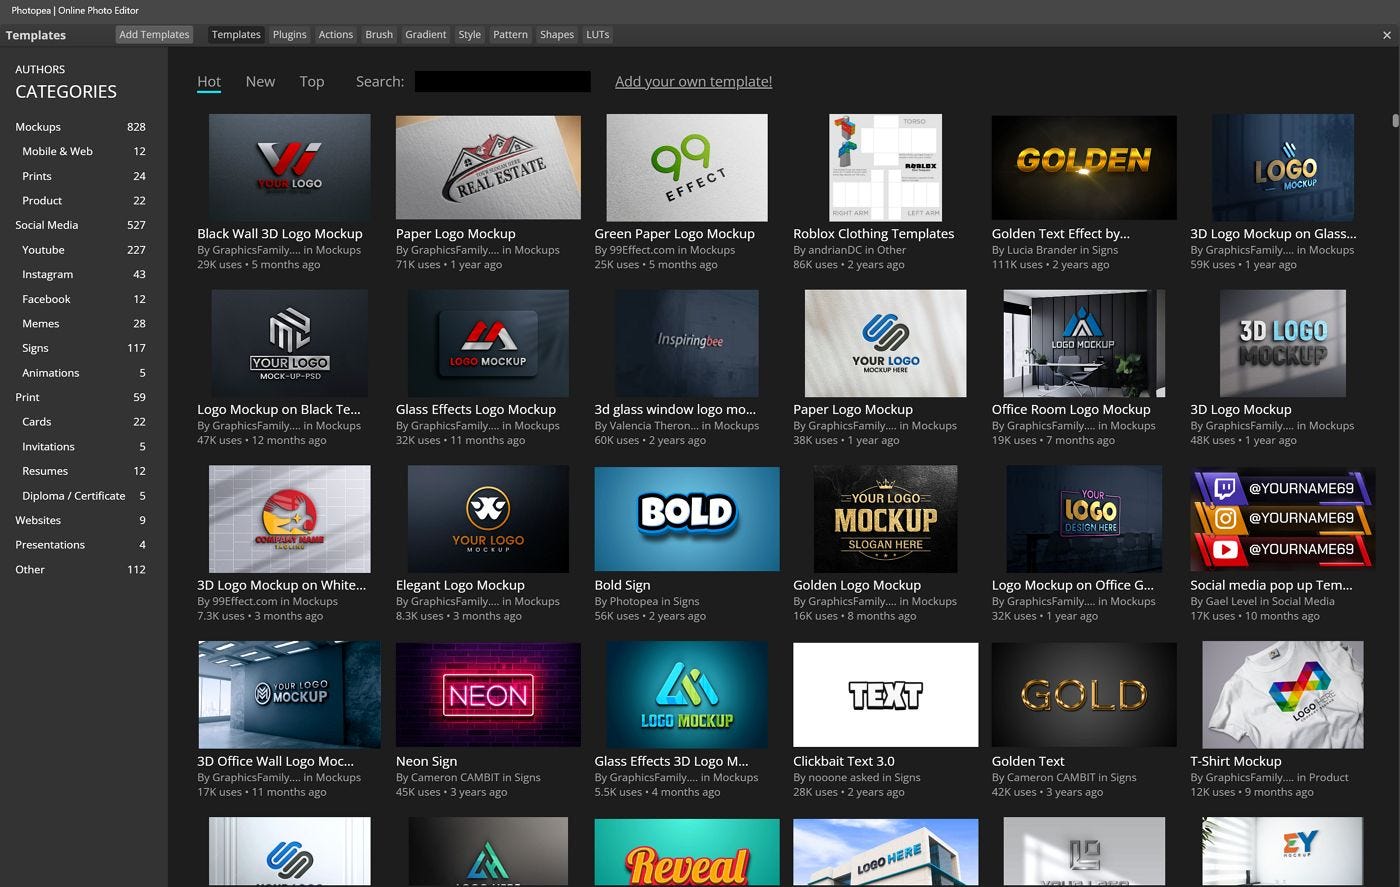Open 3D Logo Mockup on Glass thumbnail

coord(1283,167)
